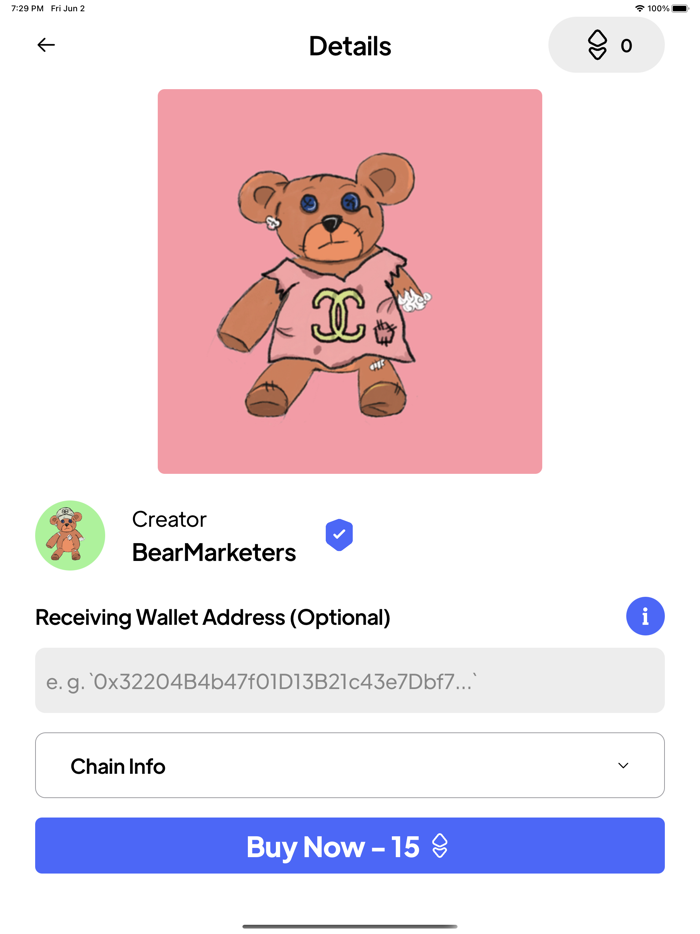Expand the Chain Info section
The width and height of the screenshot is (700, 934).
[x=349, y=765]
